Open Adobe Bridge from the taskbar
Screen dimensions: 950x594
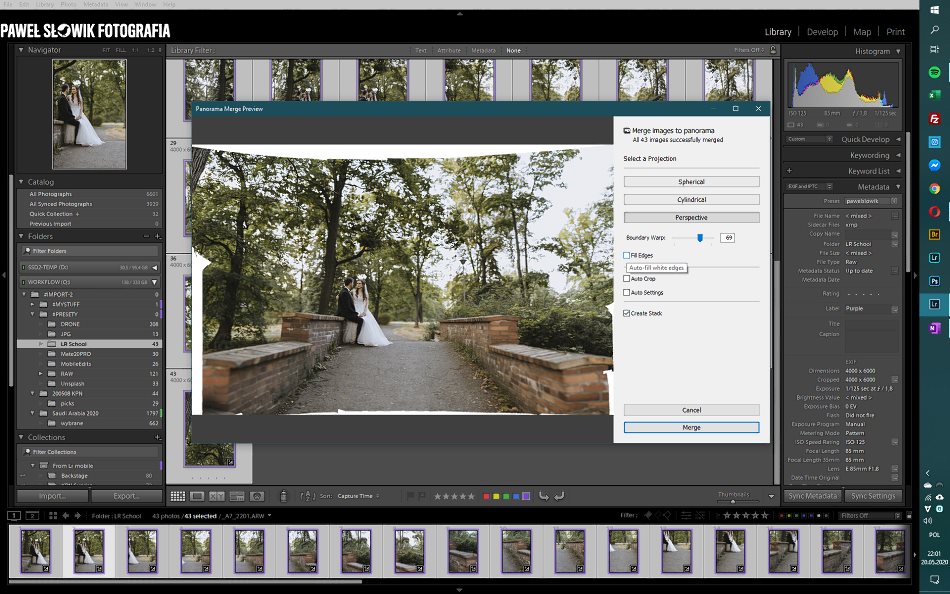coord(934,234)
